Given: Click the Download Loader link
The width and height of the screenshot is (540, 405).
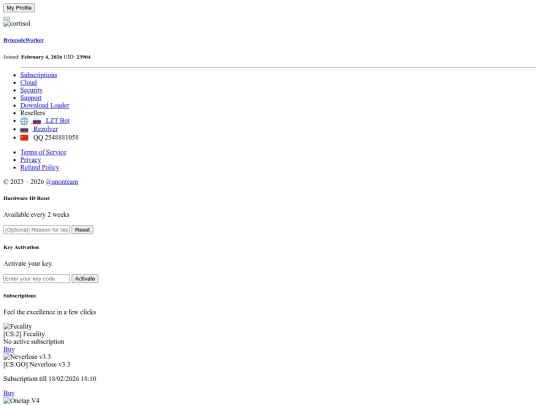Looking at the screenshot, I should (45, 105).
